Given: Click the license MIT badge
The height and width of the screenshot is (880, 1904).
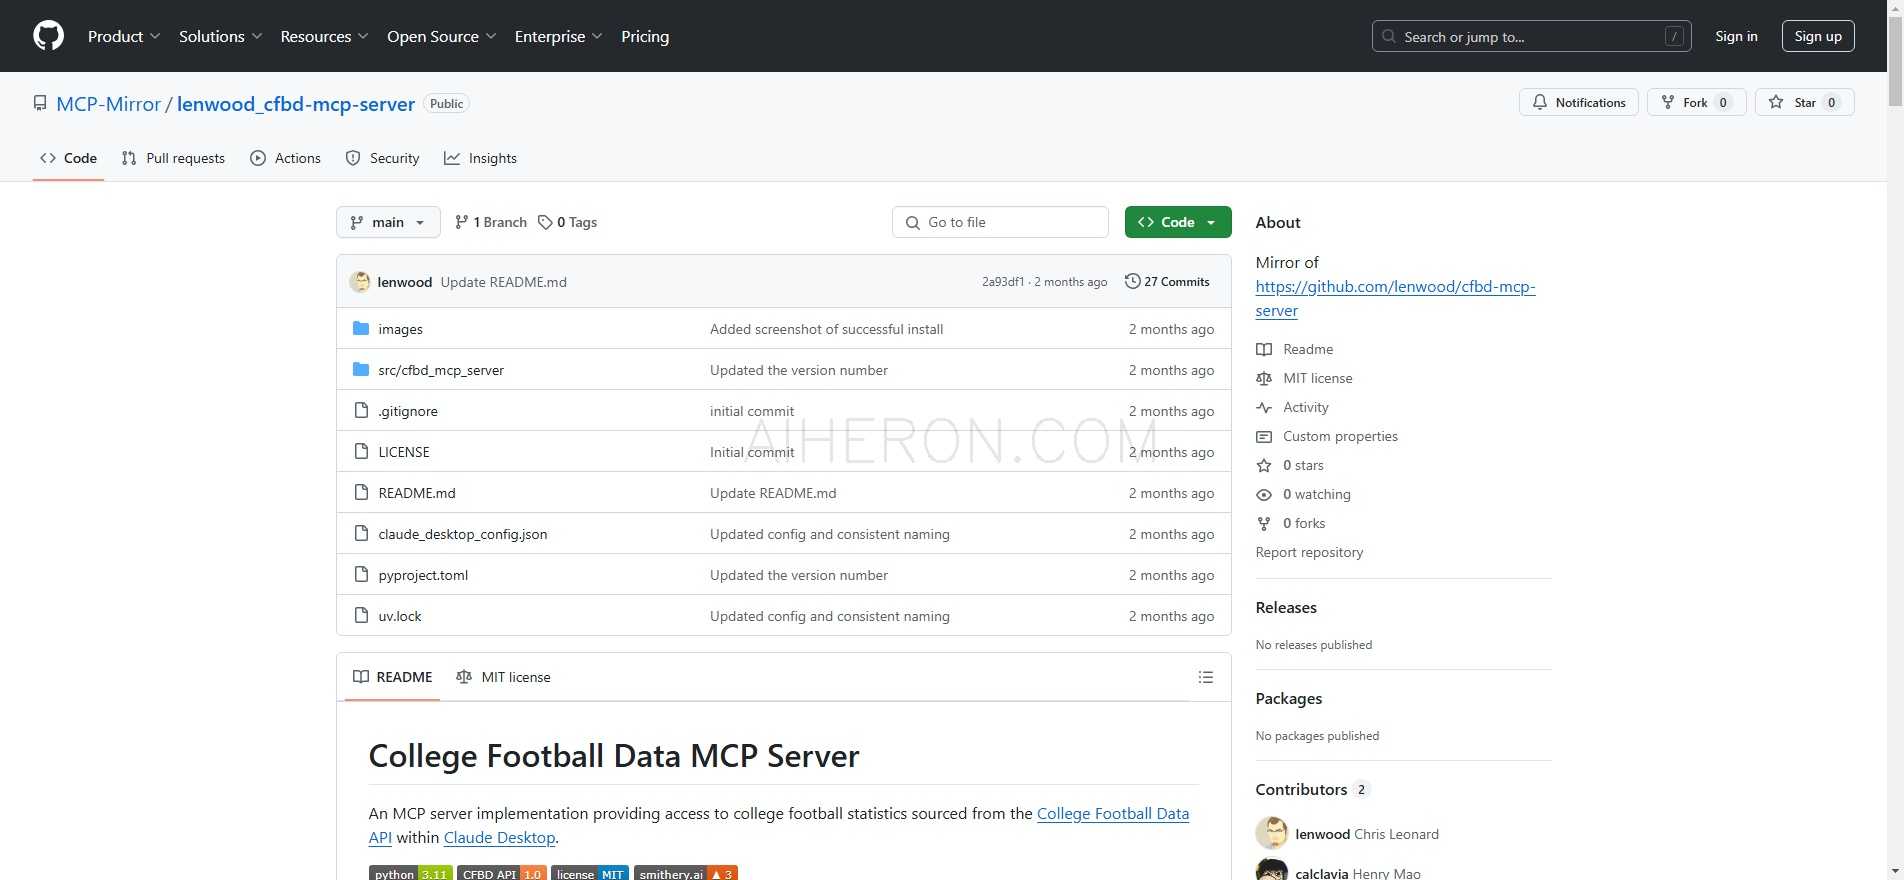Looking at the screenshot, I should [590, 873].
